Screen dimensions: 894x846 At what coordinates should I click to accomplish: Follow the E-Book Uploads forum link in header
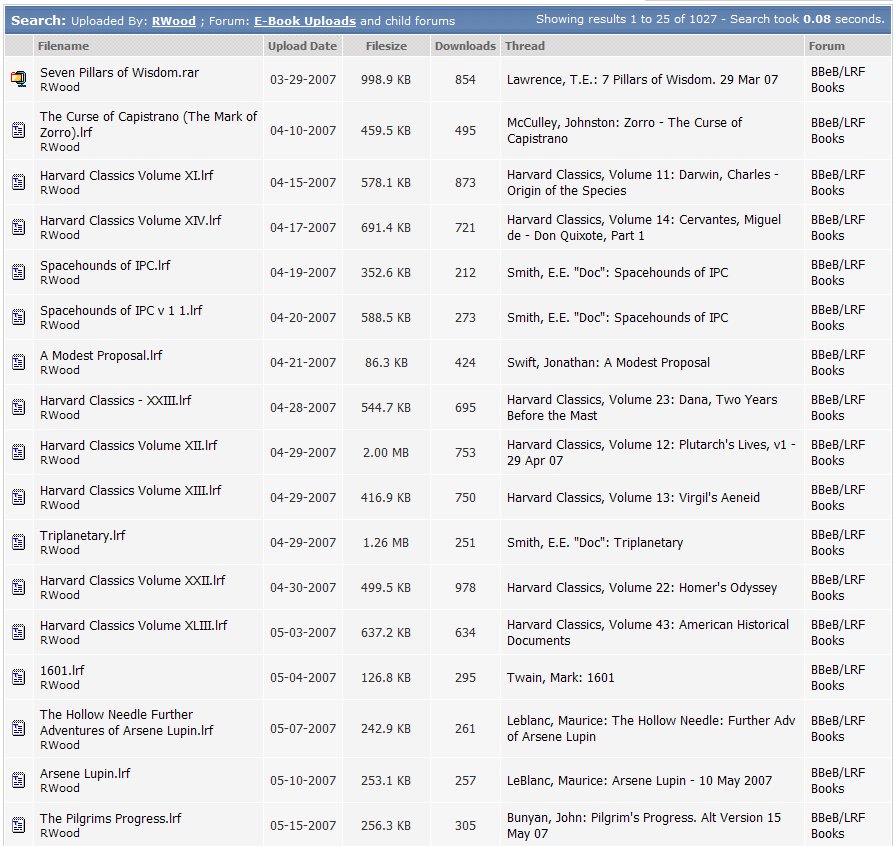pos(305,21)
